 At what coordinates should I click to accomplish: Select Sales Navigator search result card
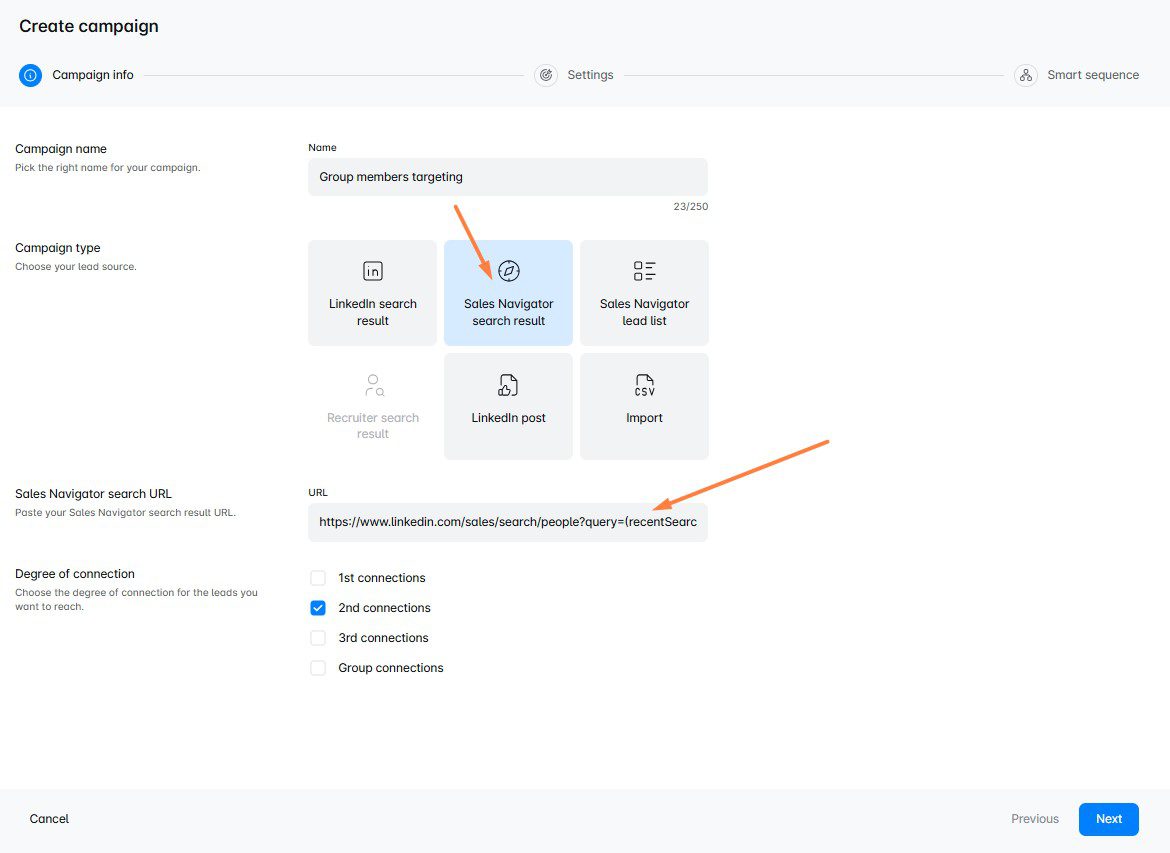pos(508,293)
